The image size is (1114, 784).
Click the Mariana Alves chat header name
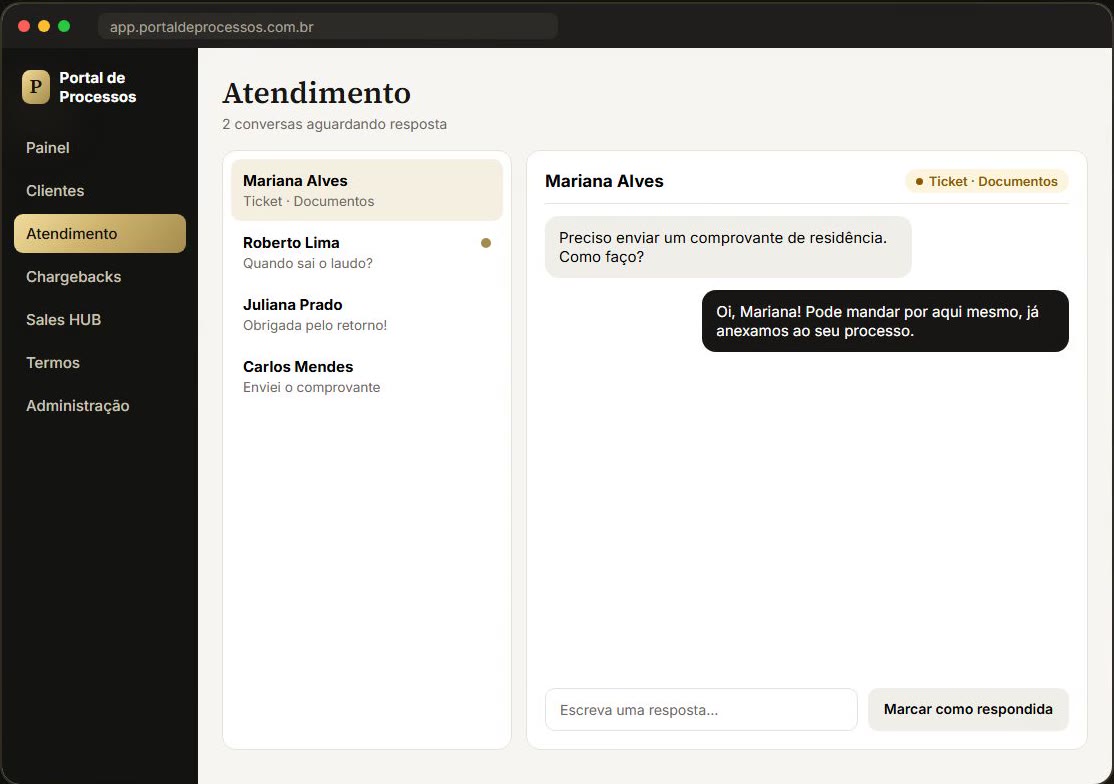tap(604, 181)
